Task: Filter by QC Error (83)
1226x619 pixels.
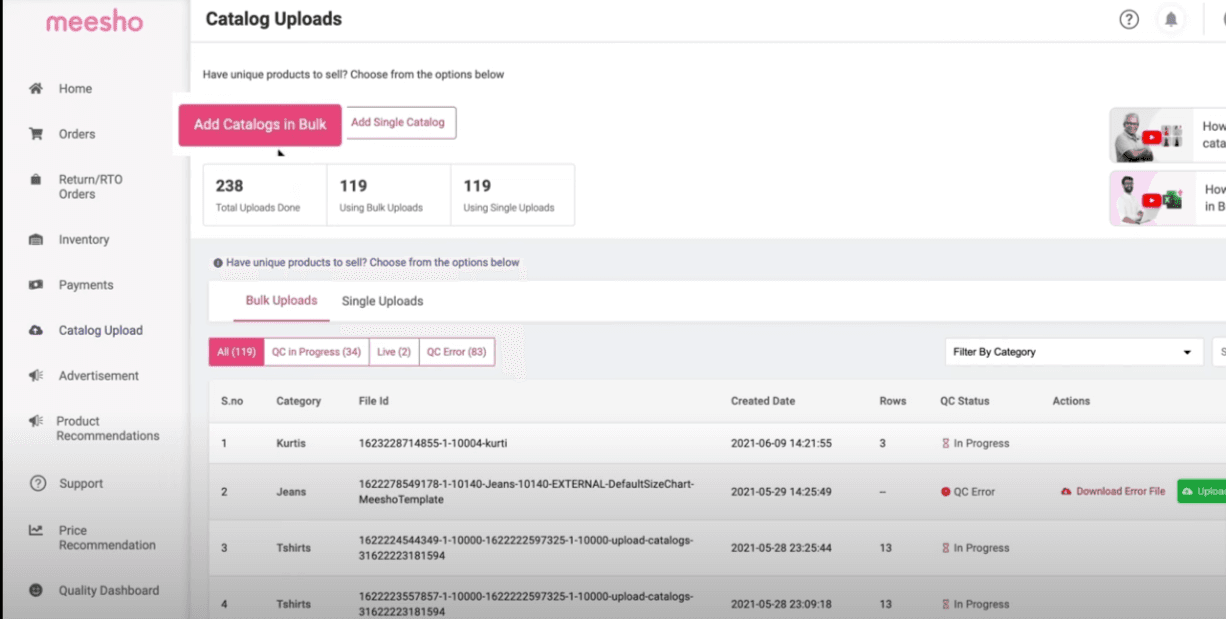Action: [456, 351]
